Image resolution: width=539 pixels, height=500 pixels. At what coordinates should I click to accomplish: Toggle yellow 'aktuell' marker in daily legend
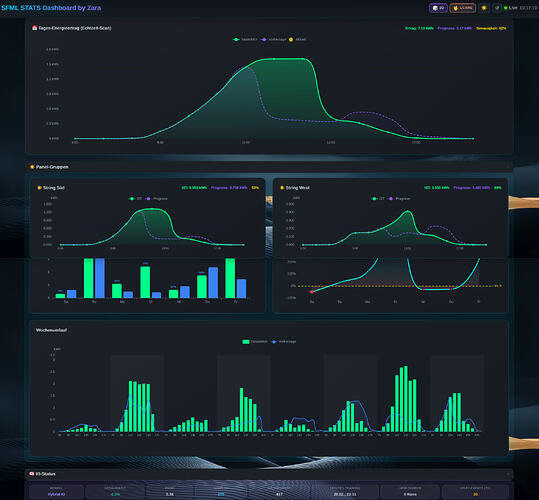pyautogui.click(x=297, y=40)
